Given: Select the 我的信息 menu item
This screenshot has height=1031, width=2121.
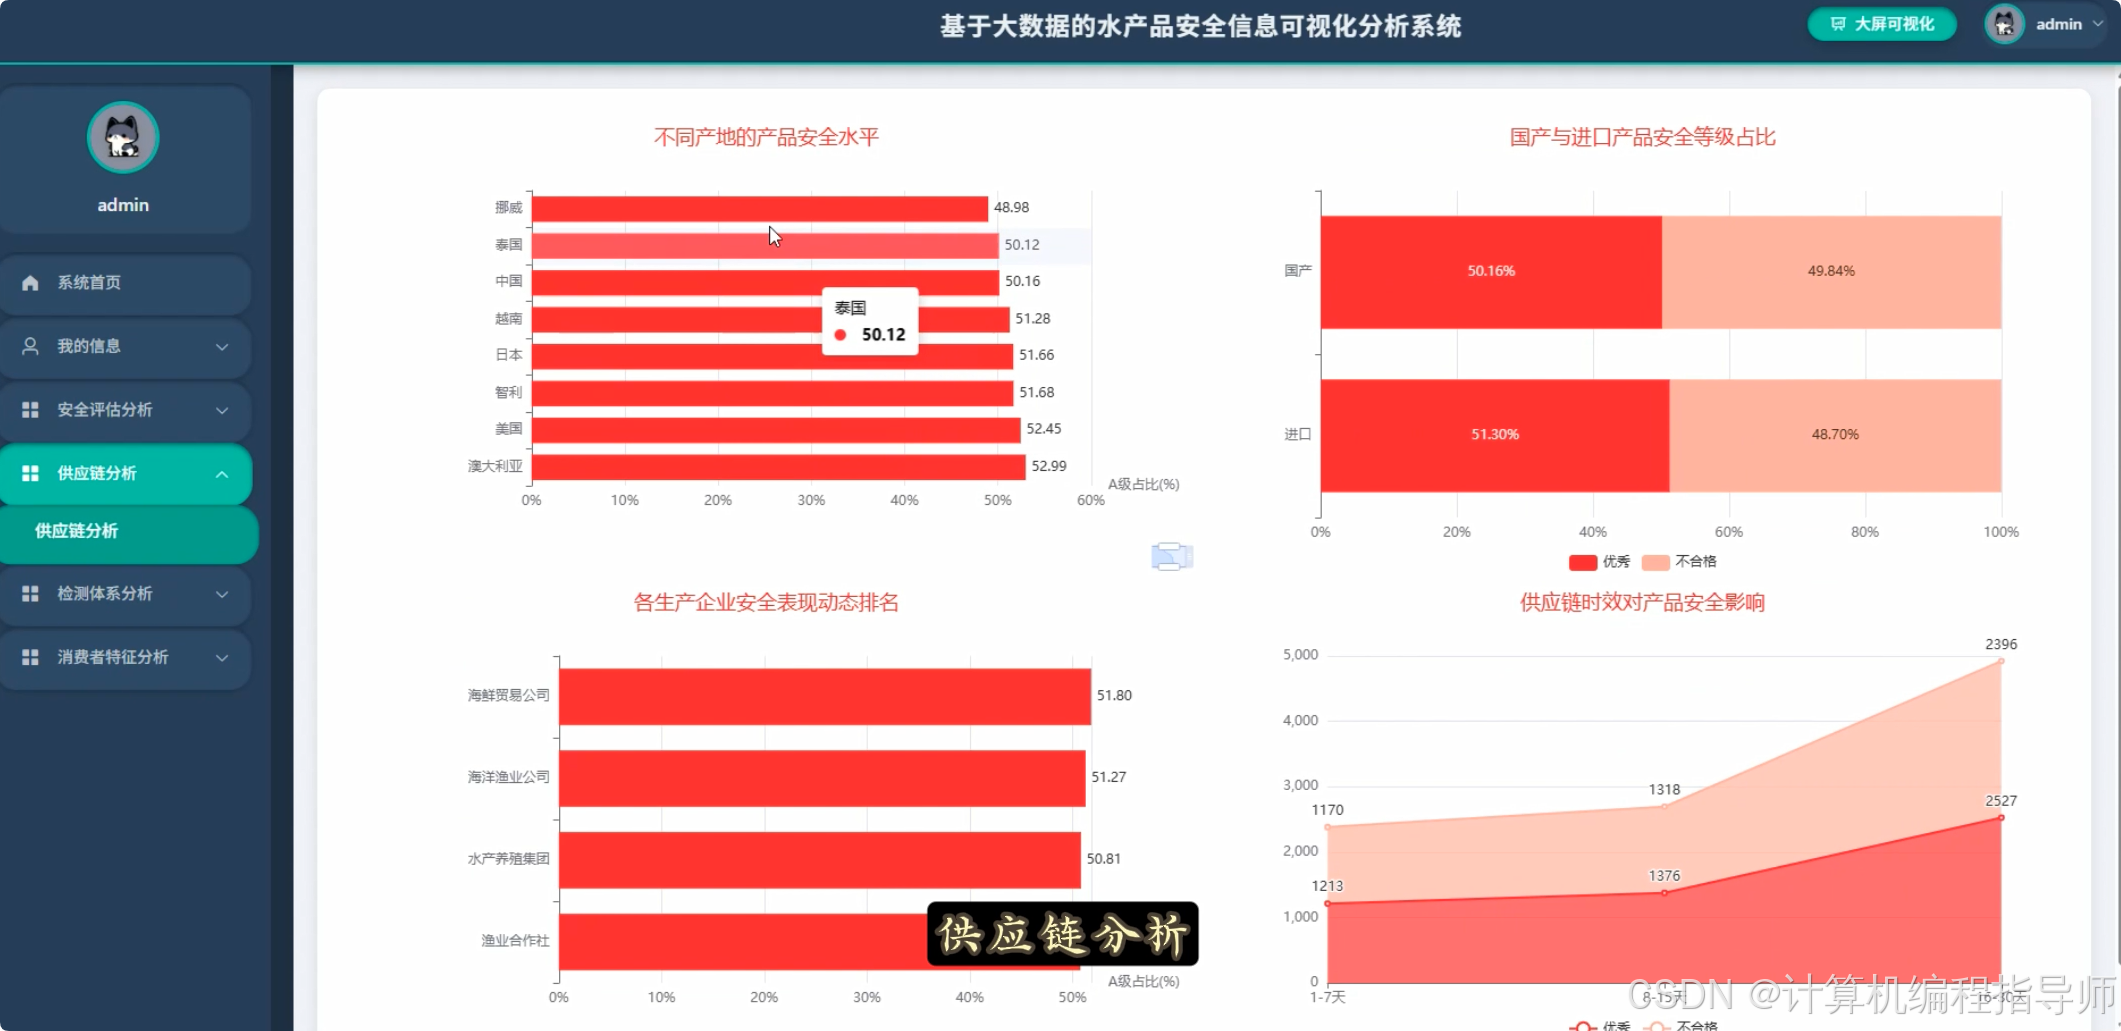Looking at the screenshot, I should pyautogui.click(x=125, y=346).
